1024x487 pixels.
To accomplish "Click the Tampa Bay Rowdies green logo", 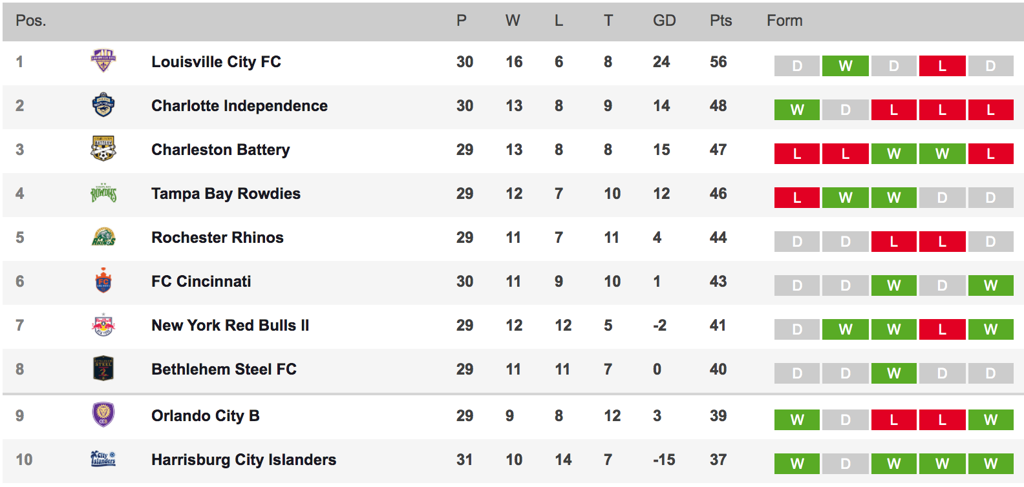I will pos(103,194).
